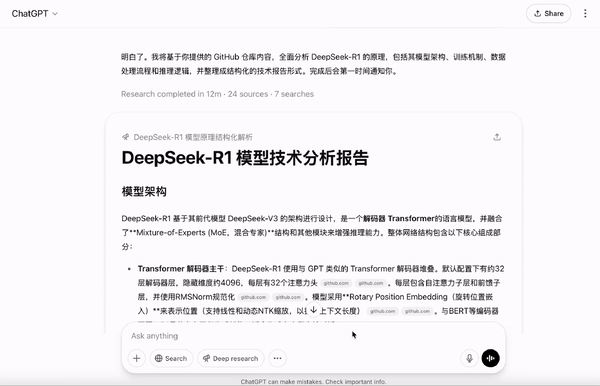This screenshot has width=600, height=386.
Task: Open the second github.com citation after 注意力头
Action: [x=371, y=283]
